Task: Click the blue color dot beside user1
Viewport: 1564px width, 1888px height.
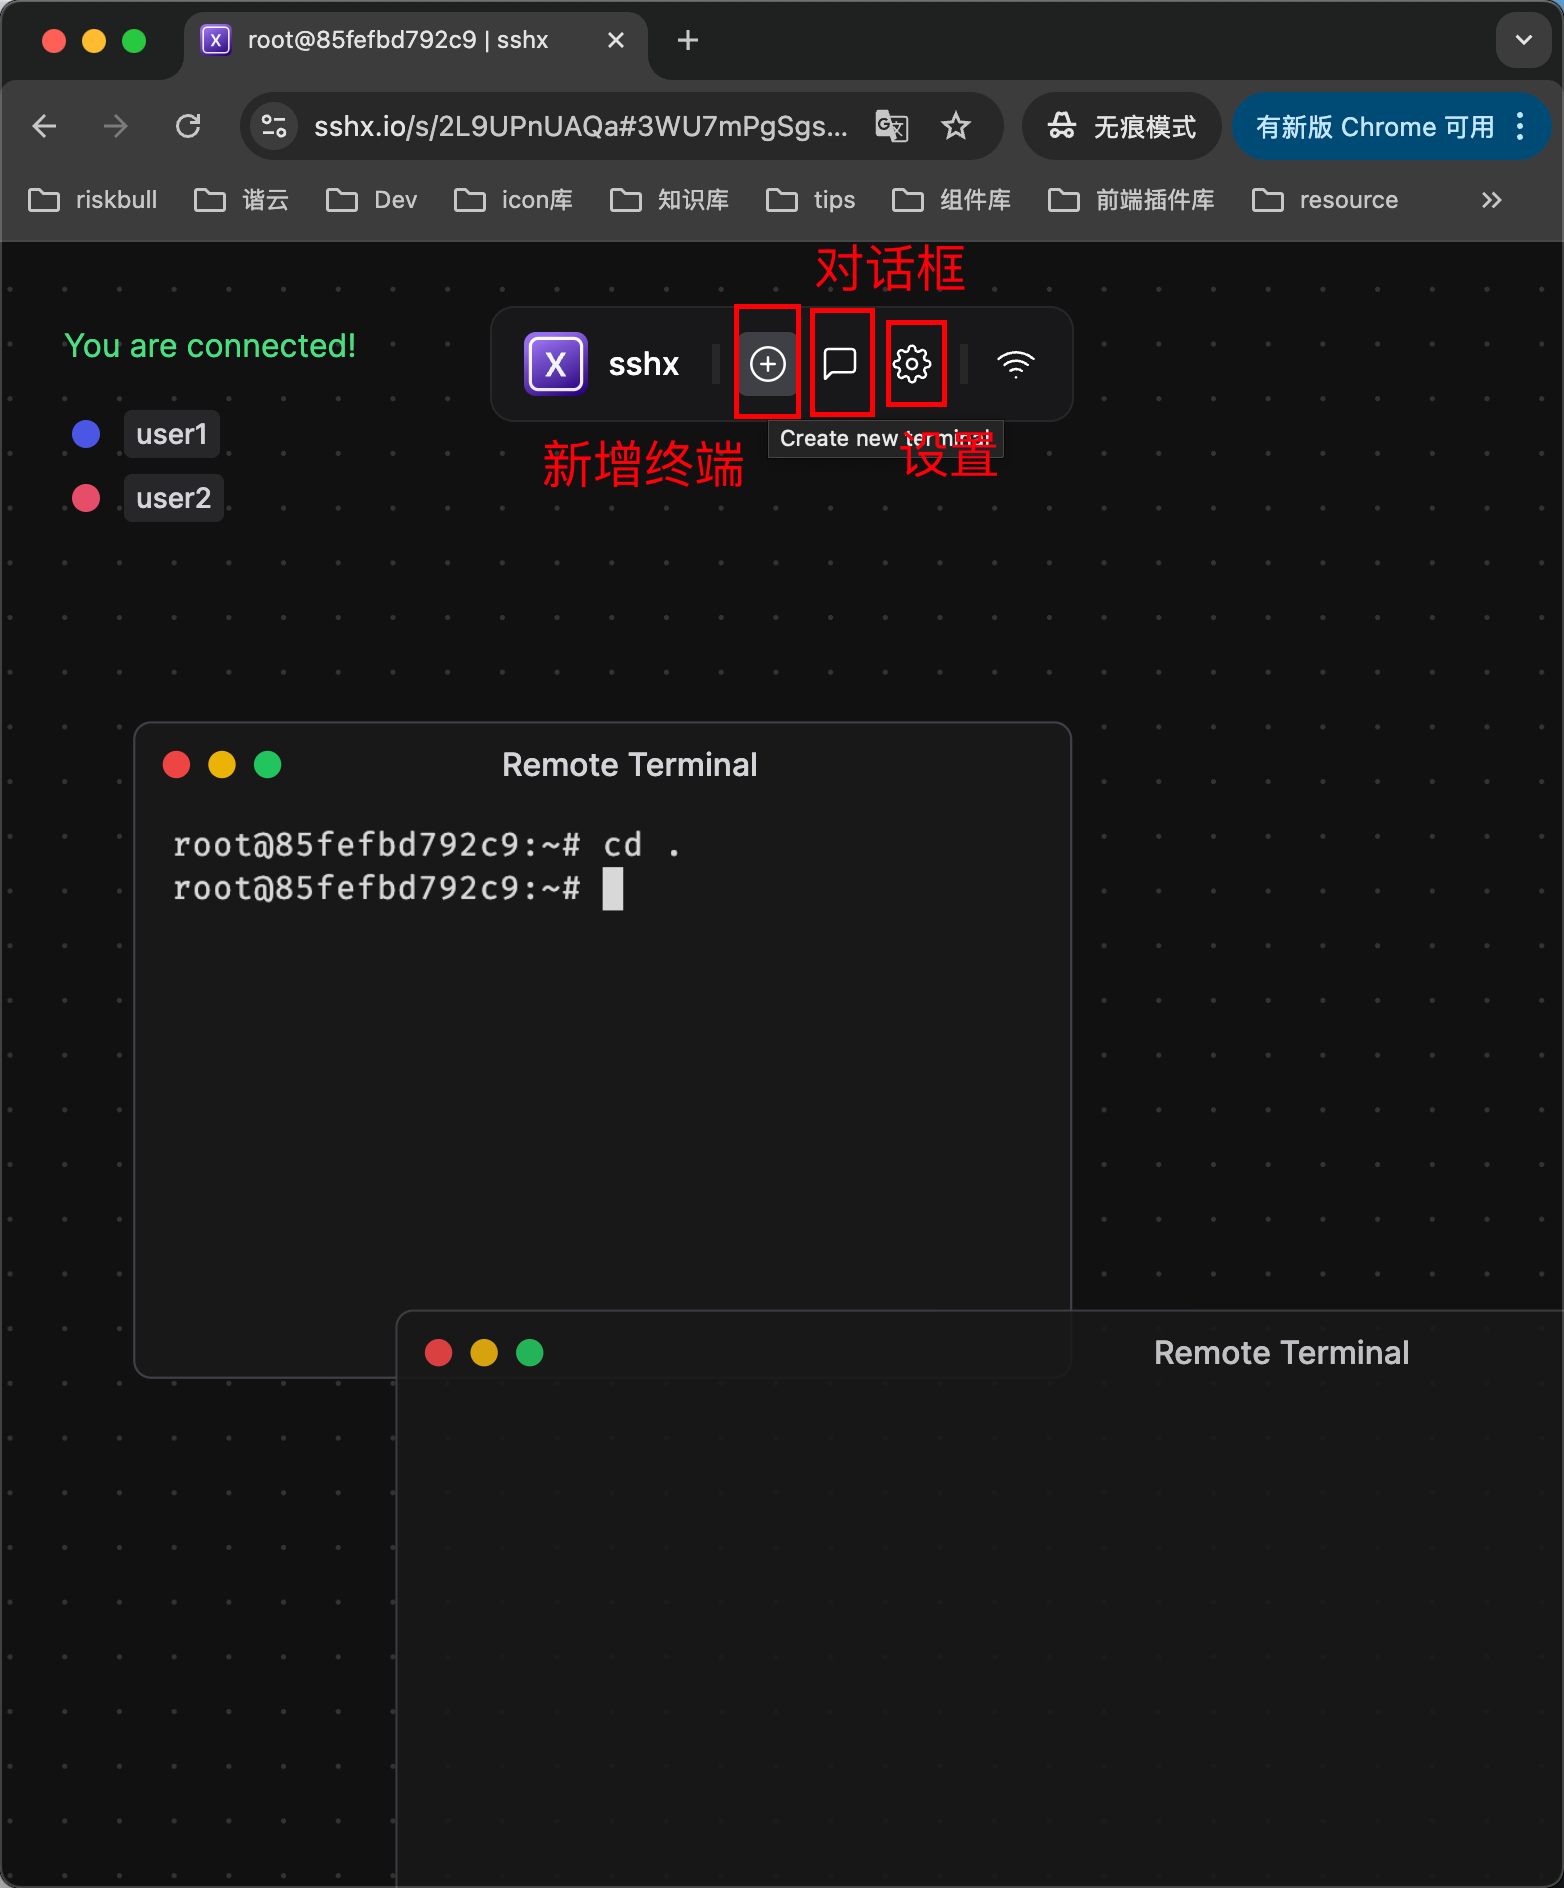Action: pos(86,434)
